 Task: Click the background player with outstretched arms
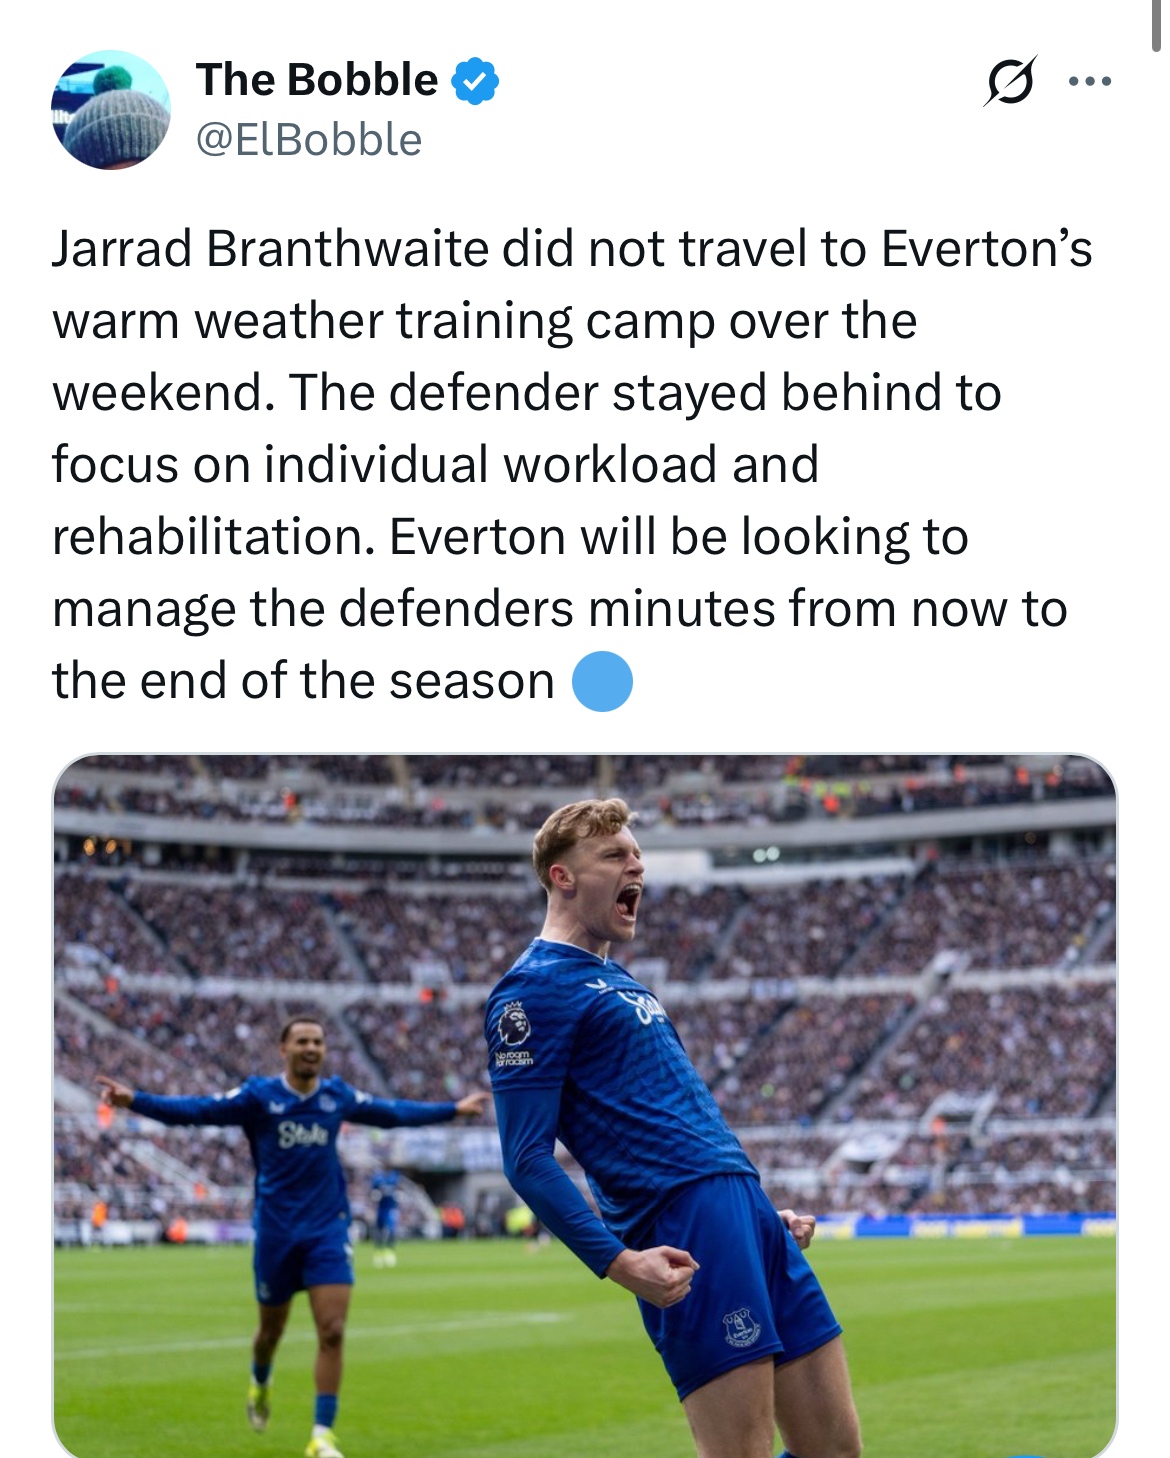click(300, 1180)
